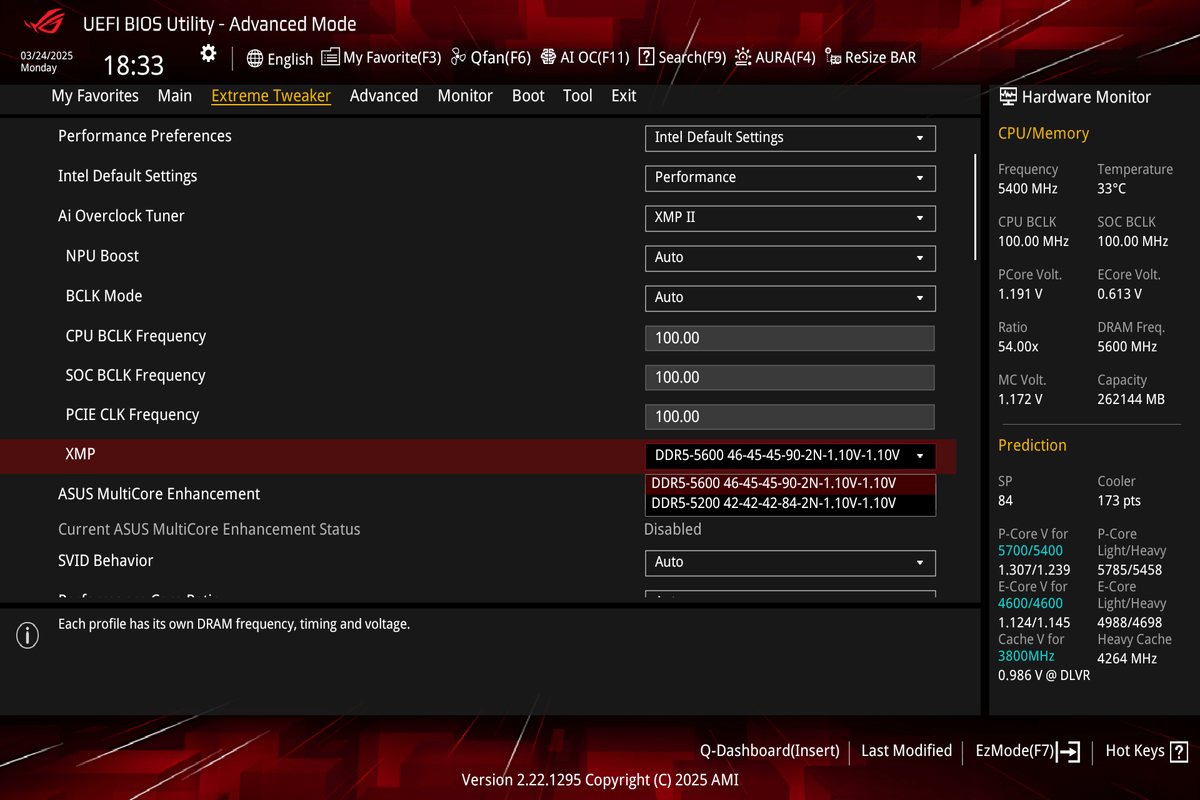Click the 173 pts Cooler score

(x=1119, y=500)
